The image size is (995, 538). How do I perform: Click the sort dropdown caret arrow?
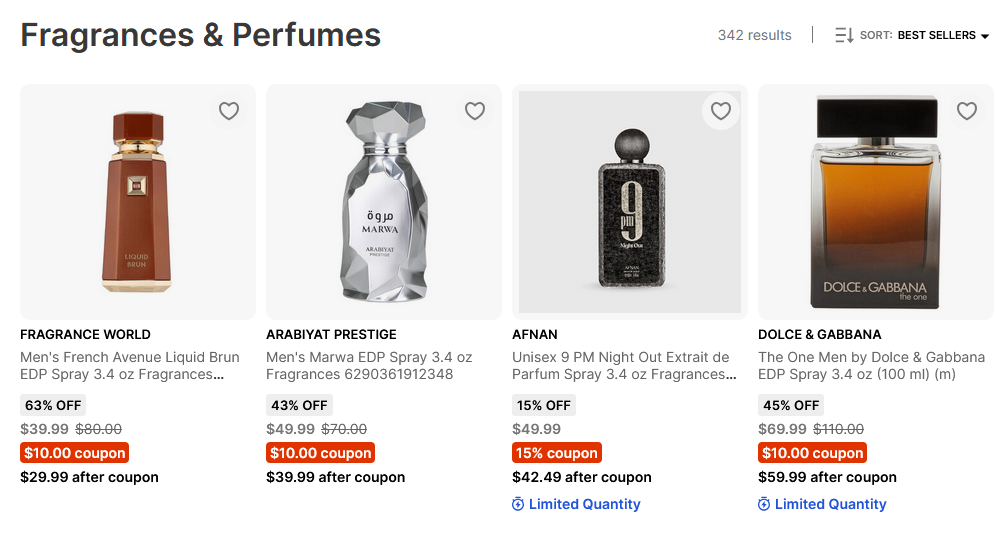point(985,36)
